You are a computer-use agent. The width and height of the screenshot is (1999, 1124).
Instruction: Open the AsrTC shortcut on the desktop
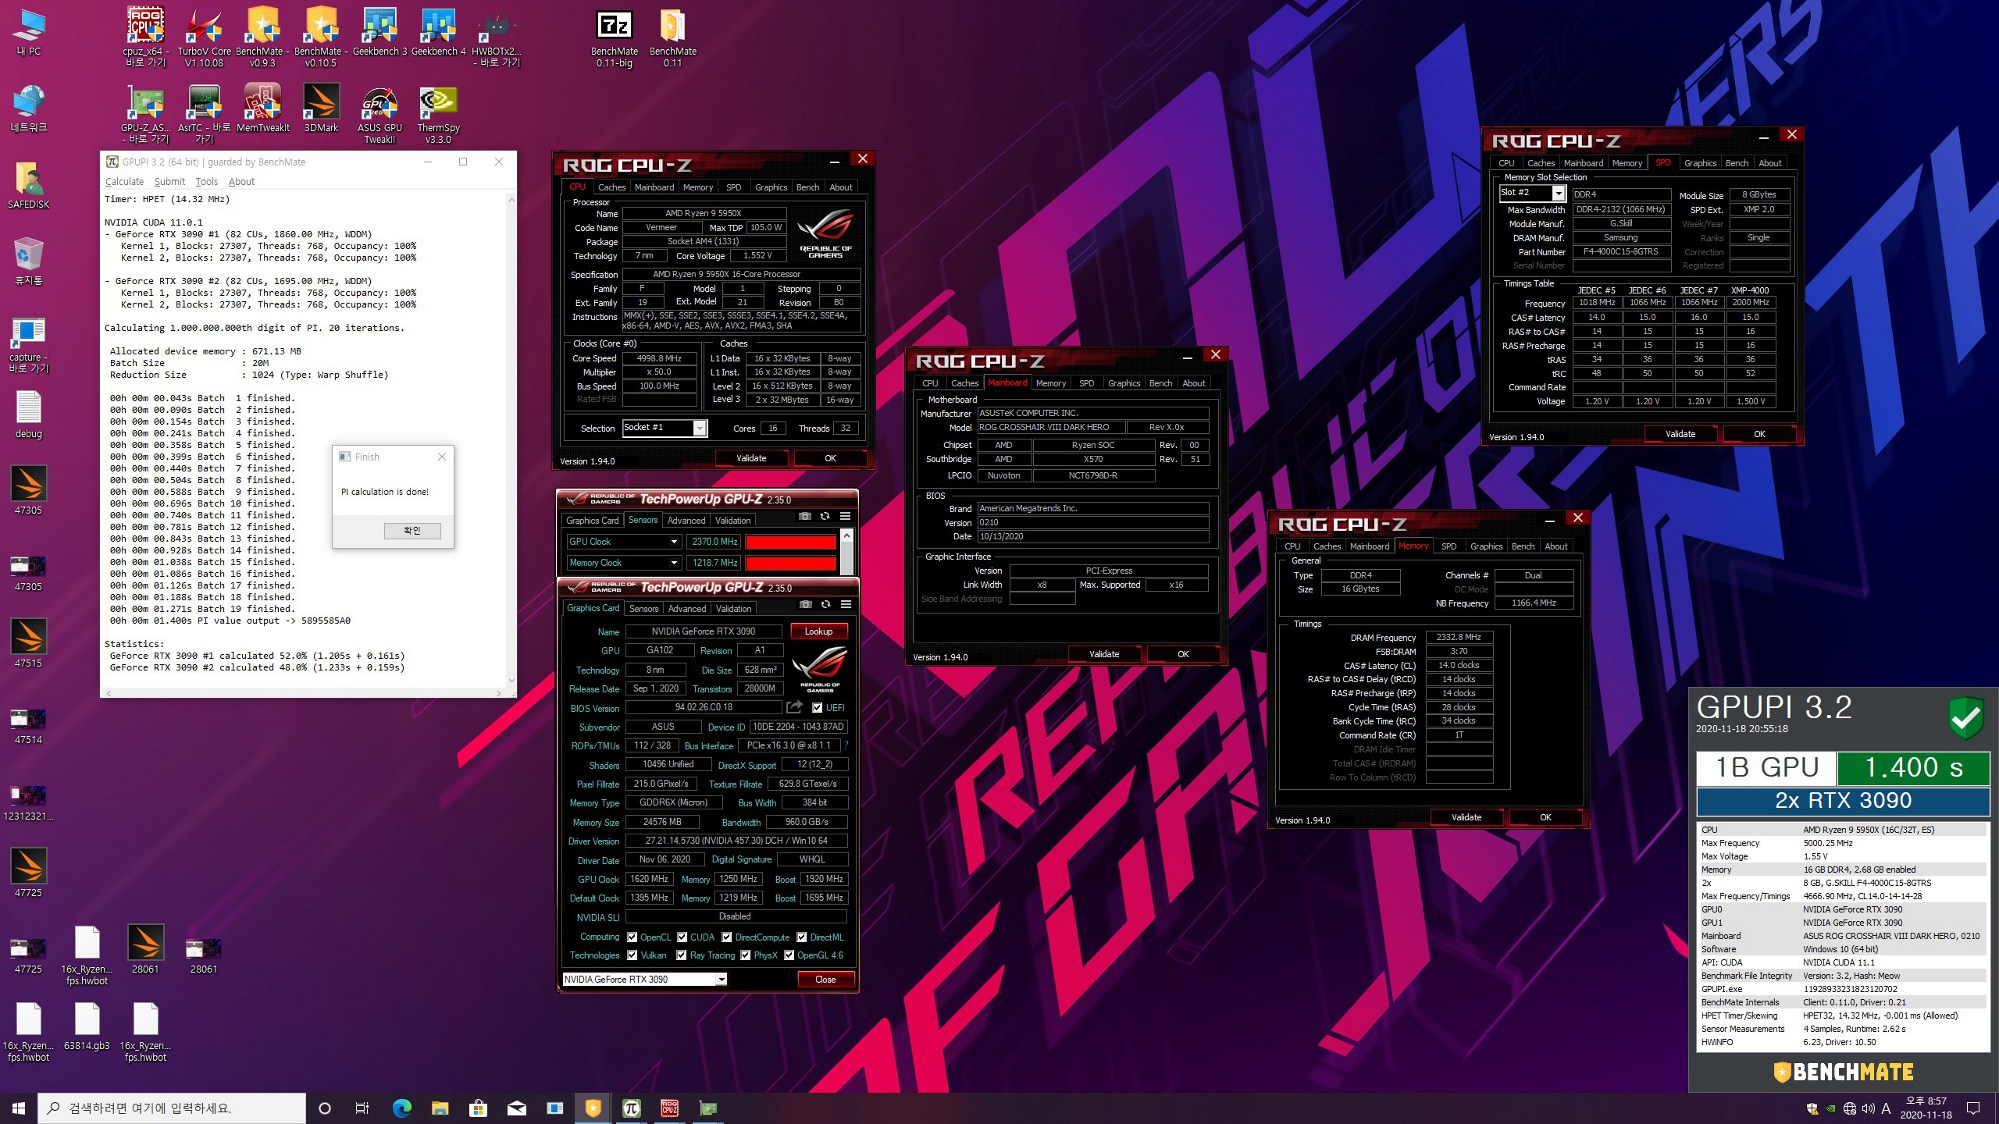point(204,114)
